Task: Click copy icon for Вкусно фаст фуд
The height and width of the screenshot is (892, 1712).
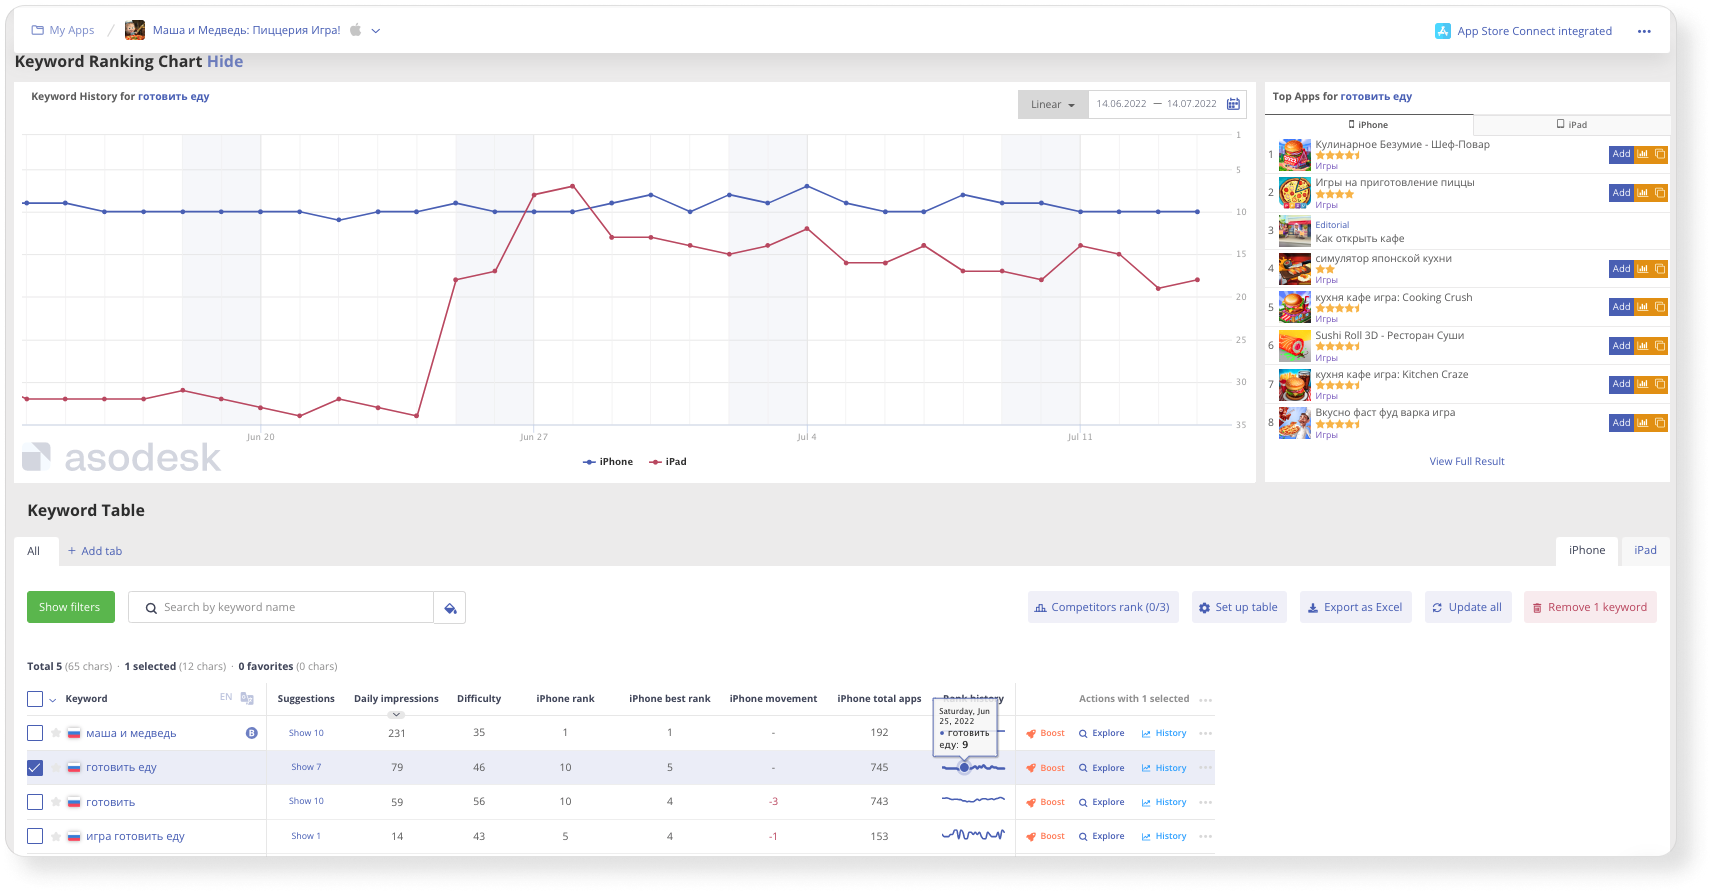Action: [x=1660, y=423]
